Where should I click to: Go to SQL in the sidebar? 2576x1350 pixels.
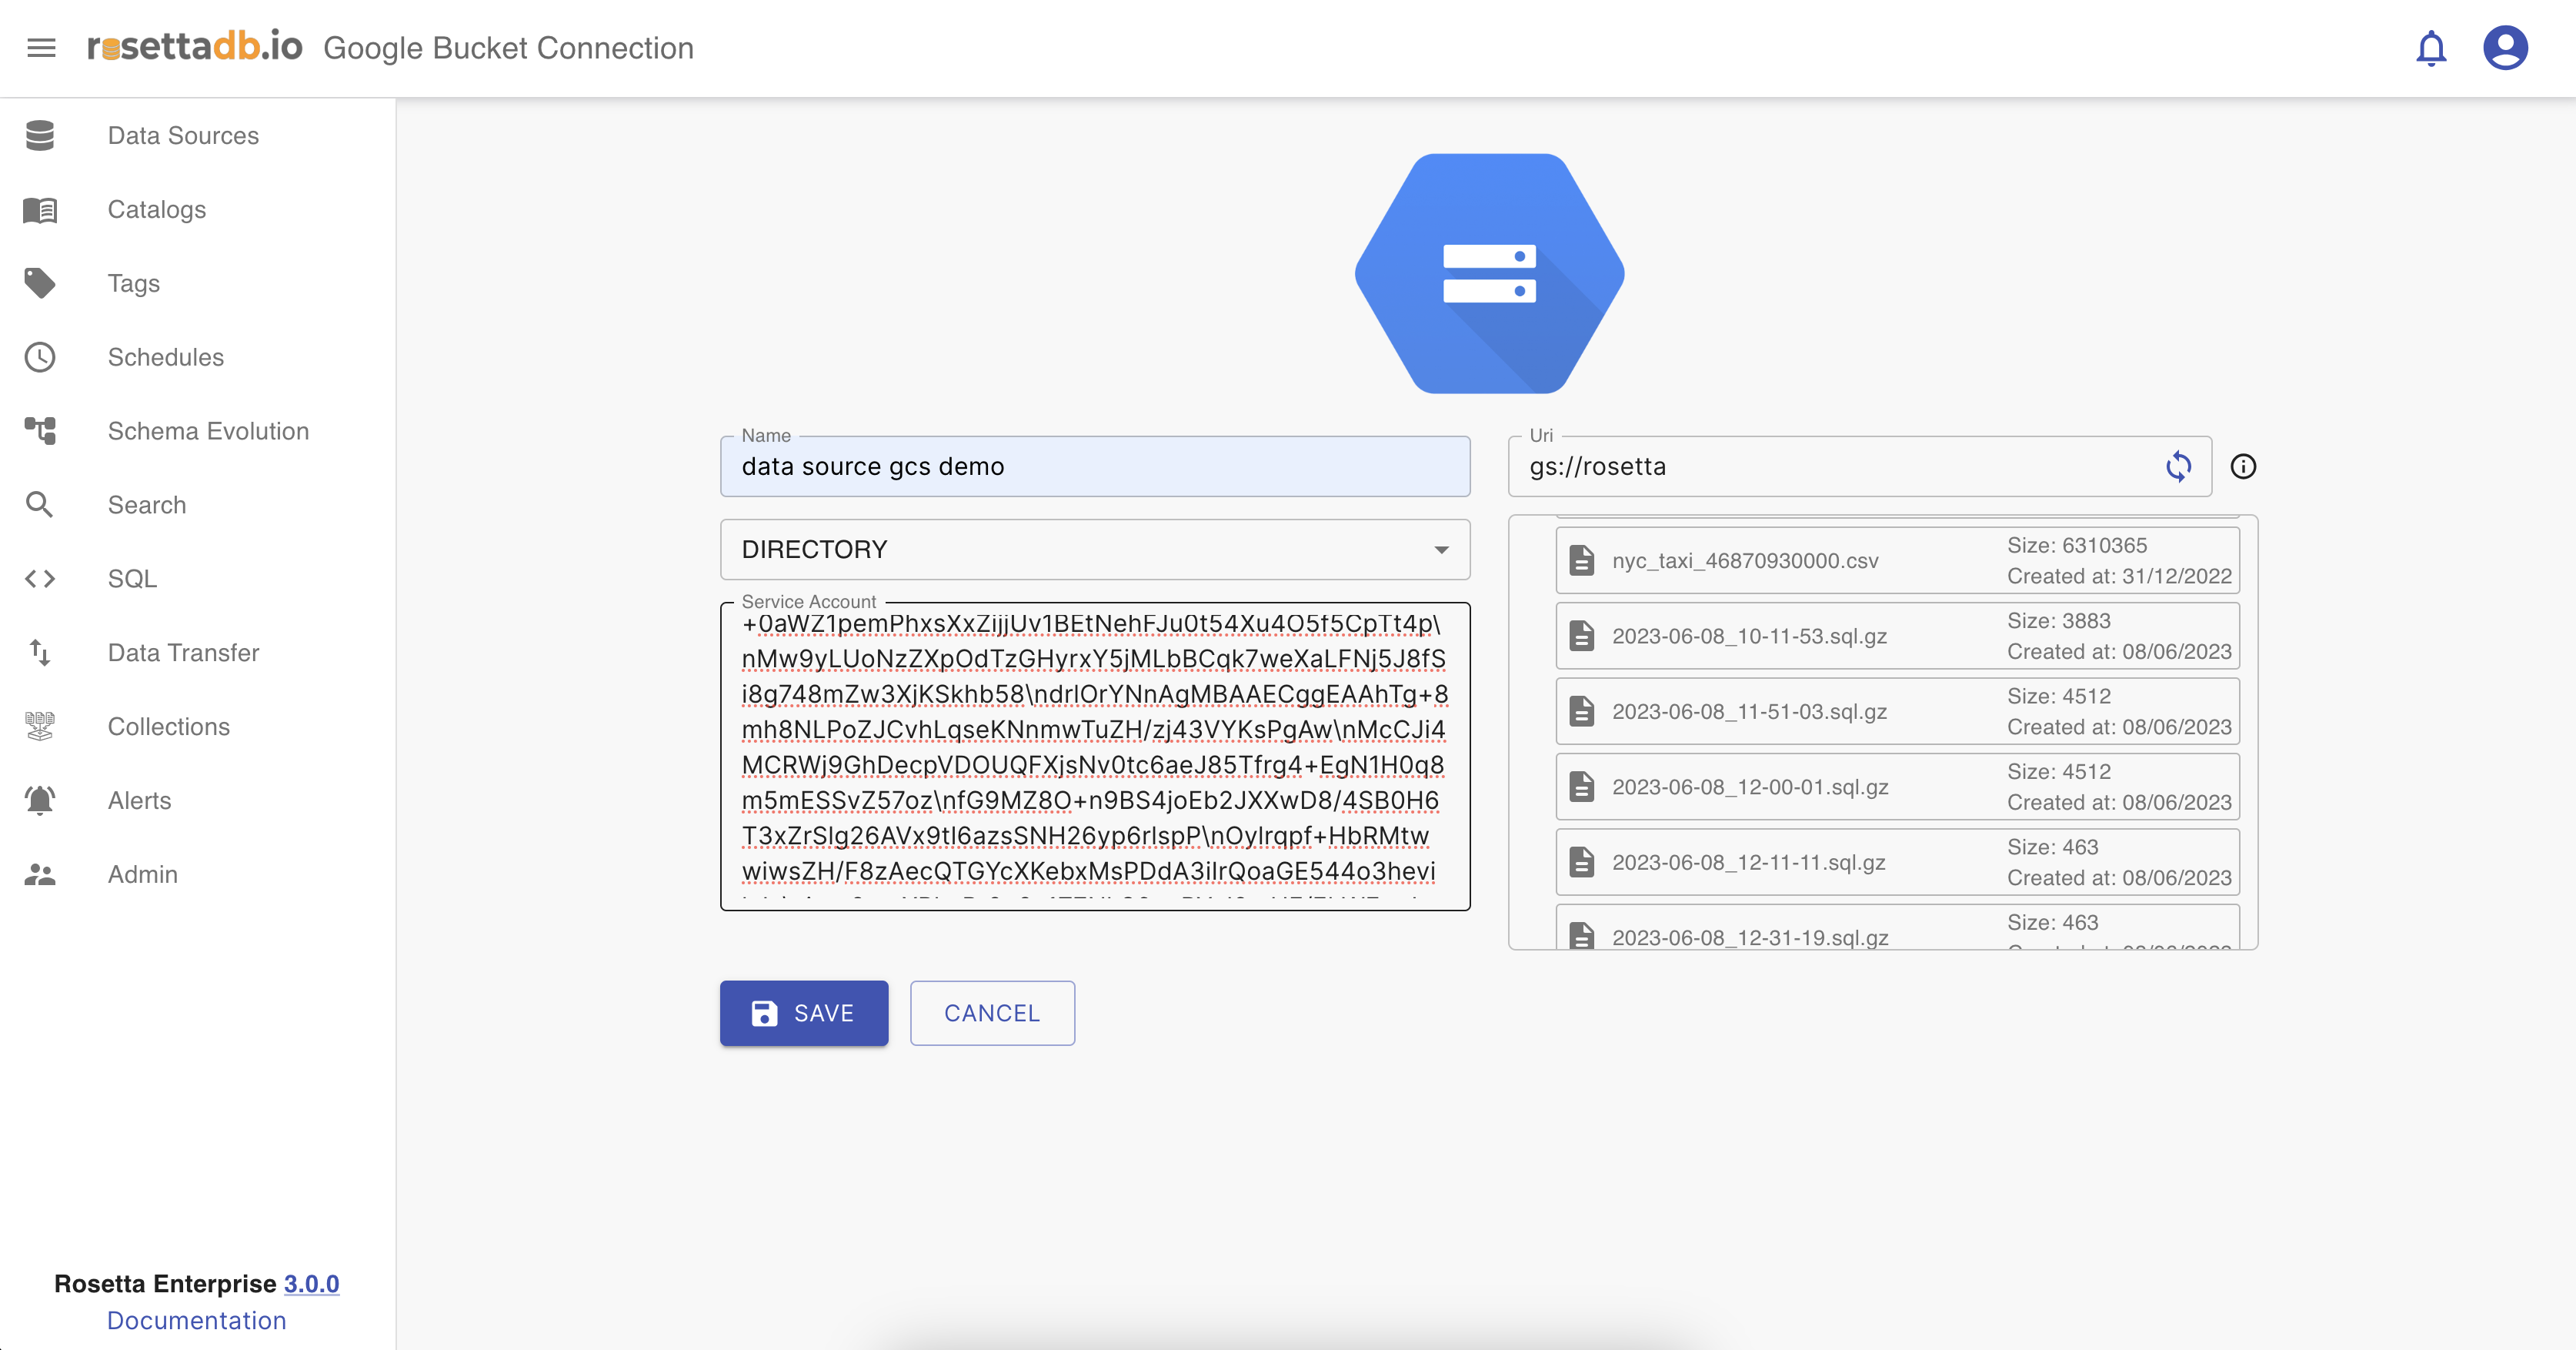(132, 579)
